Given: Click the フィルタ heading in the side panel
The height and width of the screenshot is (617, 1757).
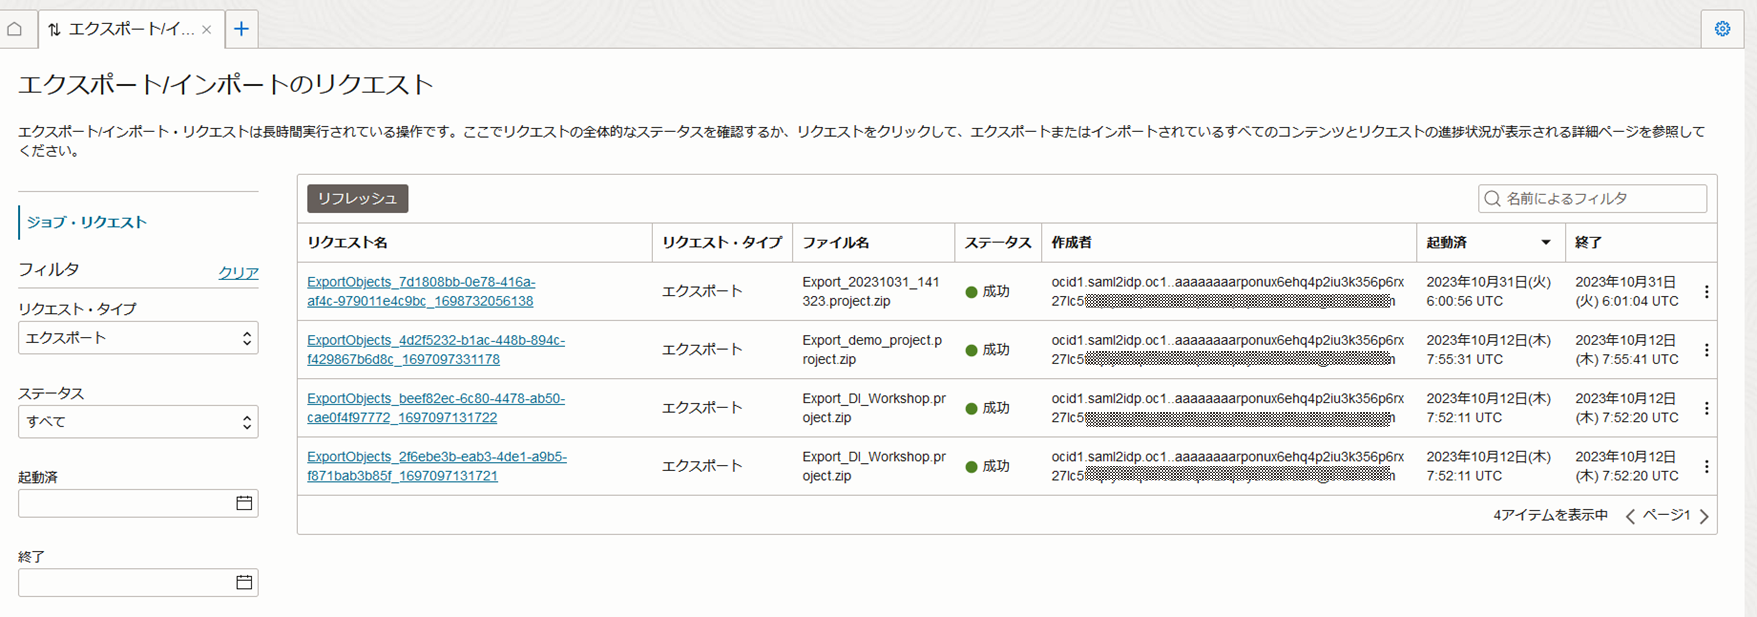Looking at the screenshot, I should tap(49, 269).
